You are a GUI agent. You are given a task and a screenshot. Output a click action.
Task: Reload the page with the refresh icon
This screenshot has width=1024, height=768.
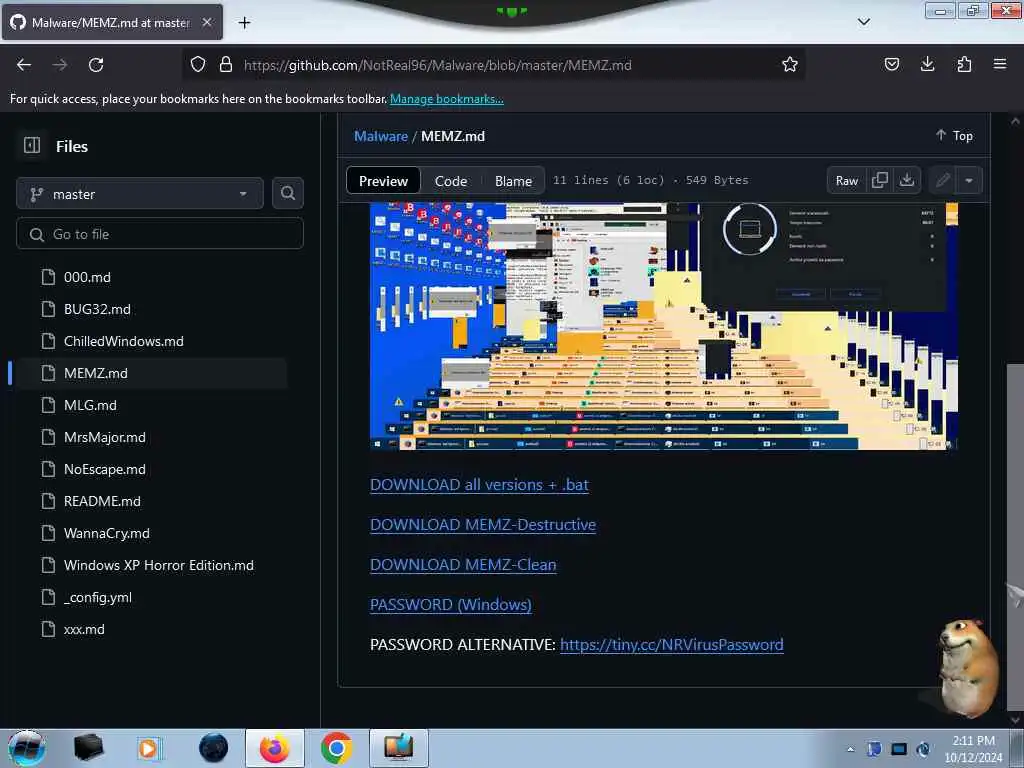point(96,65)
